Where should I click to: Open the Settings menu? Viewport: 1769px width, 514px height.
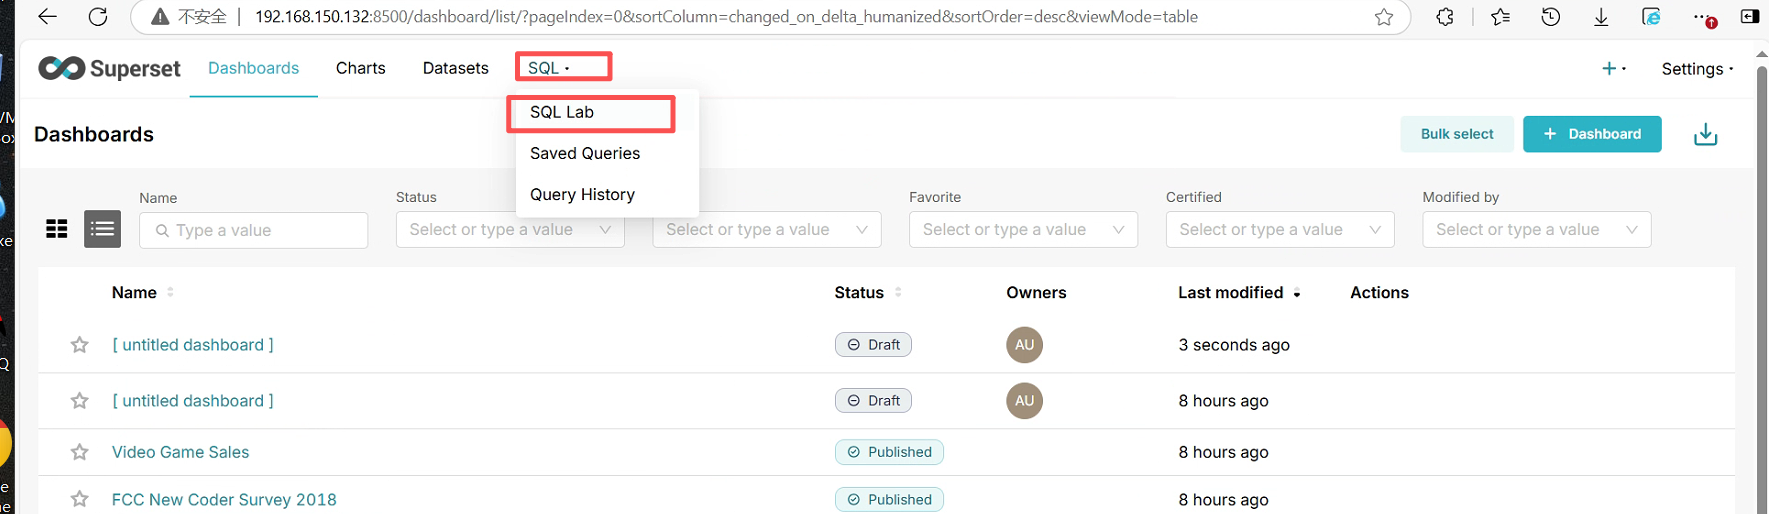pyautogui.click(x=1697, y=69)
